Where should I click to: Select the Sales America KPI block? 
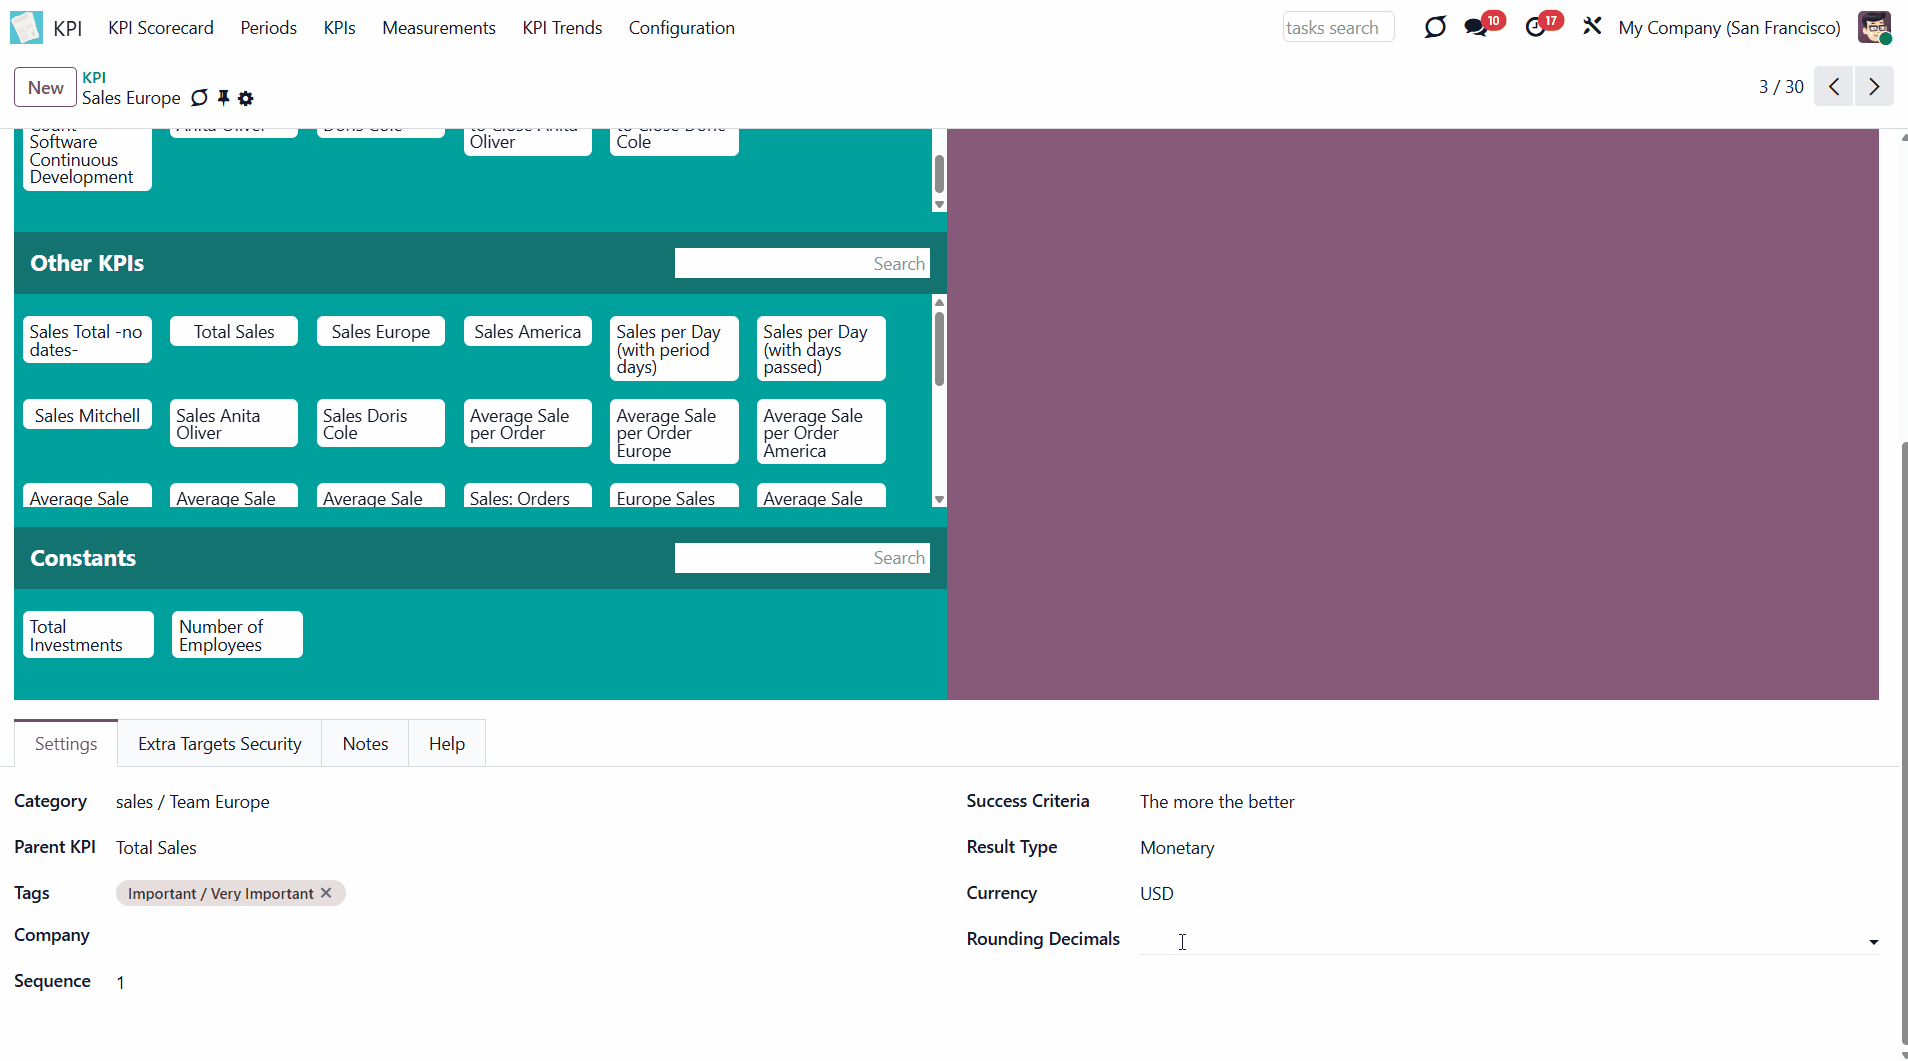click(x=527, y=332)
